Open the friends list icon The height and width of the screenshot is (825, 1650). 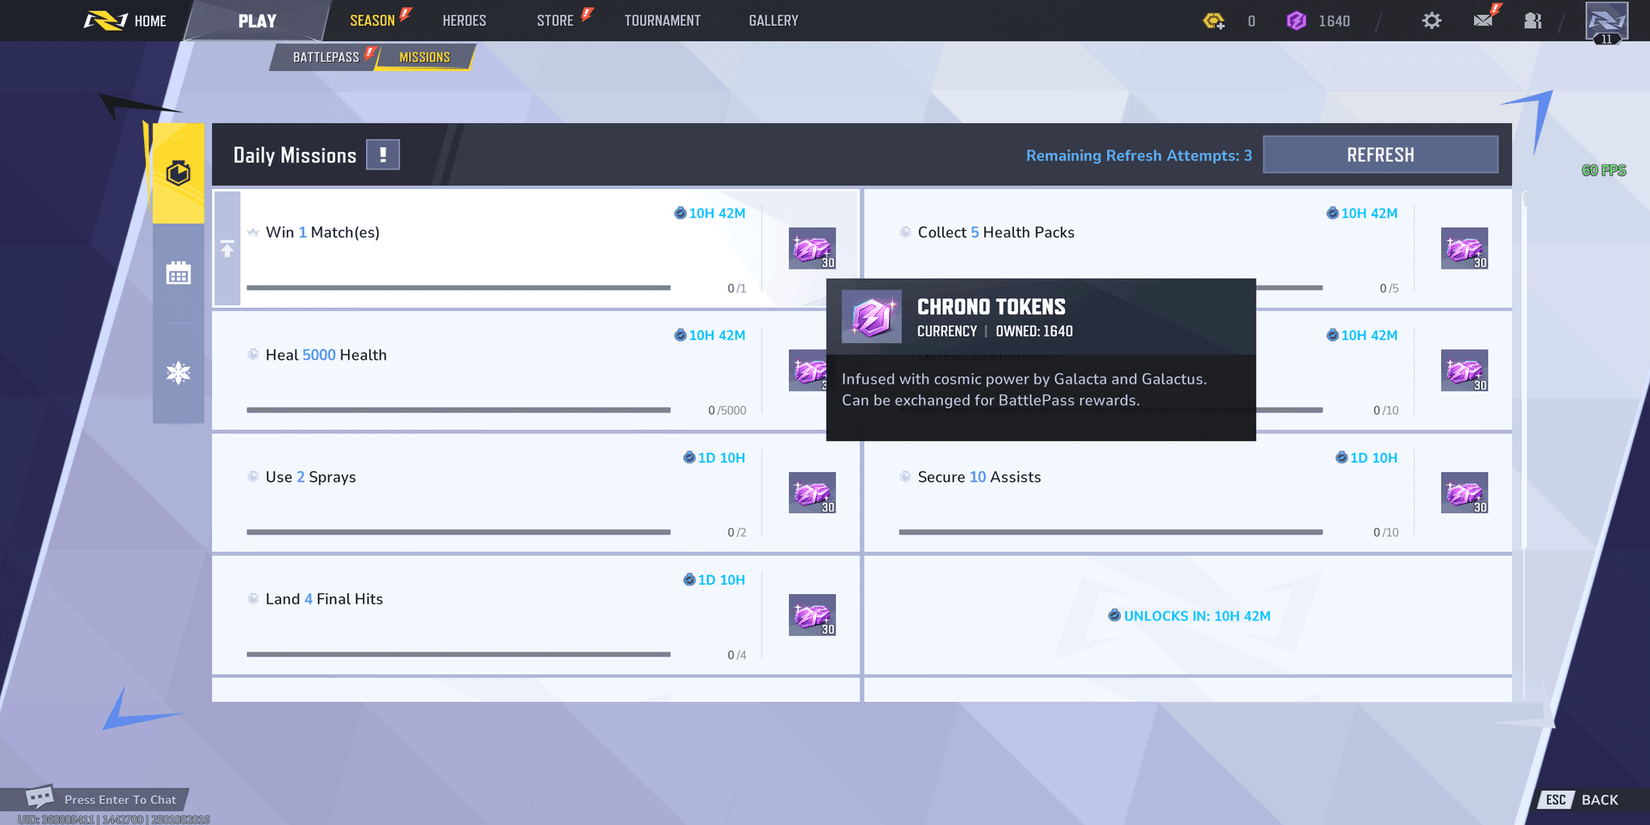click(x=1532, y=21)
